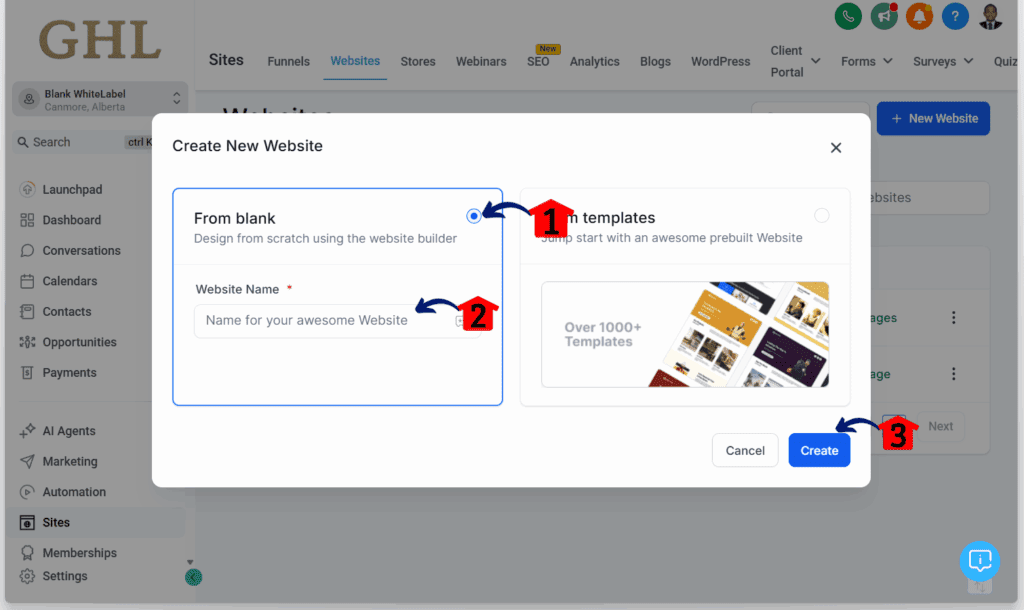Click the AI Agents sparkle icon
The image size is (1024, 610).
pos(27,431)
